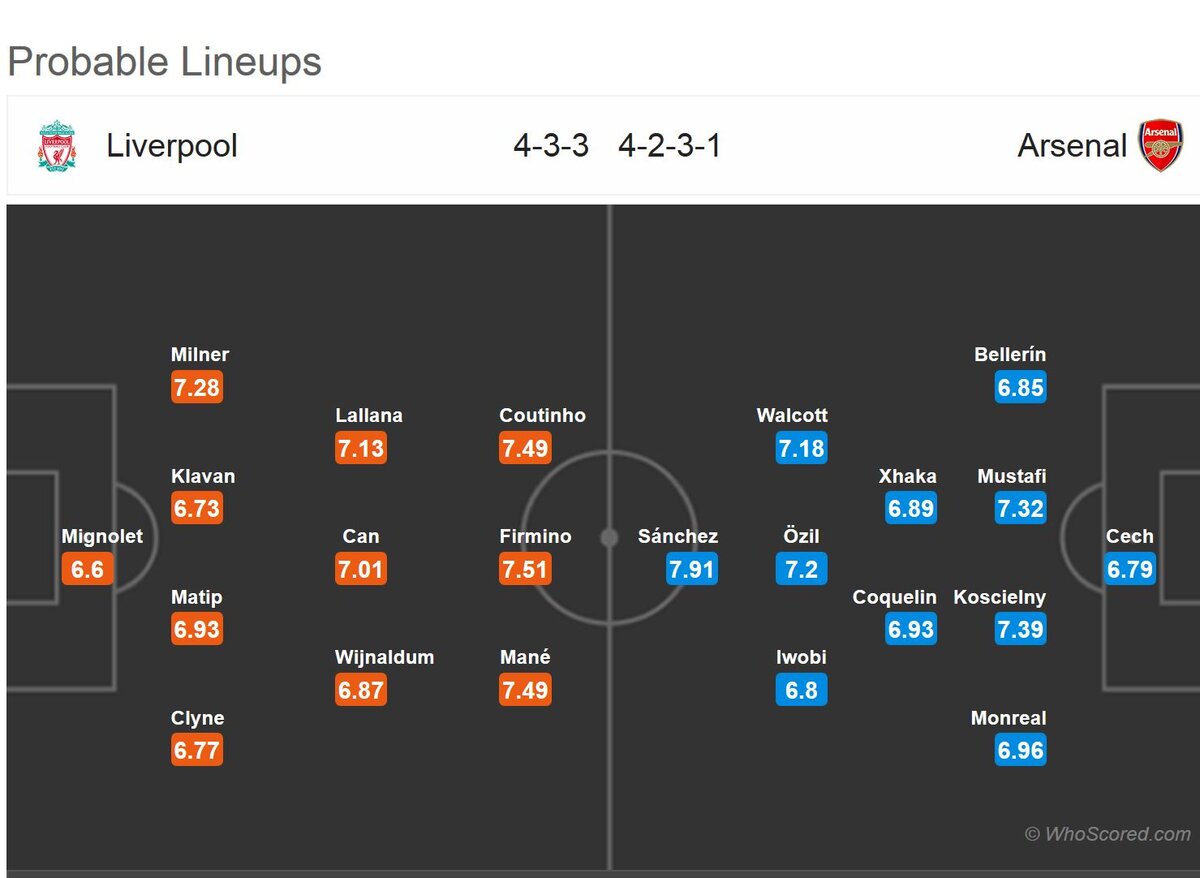The height and width of the screenshot is (878, 1200).
Task: Click Mignolet's 6.6 goalkeeper rating
Action: coord(88,569)
